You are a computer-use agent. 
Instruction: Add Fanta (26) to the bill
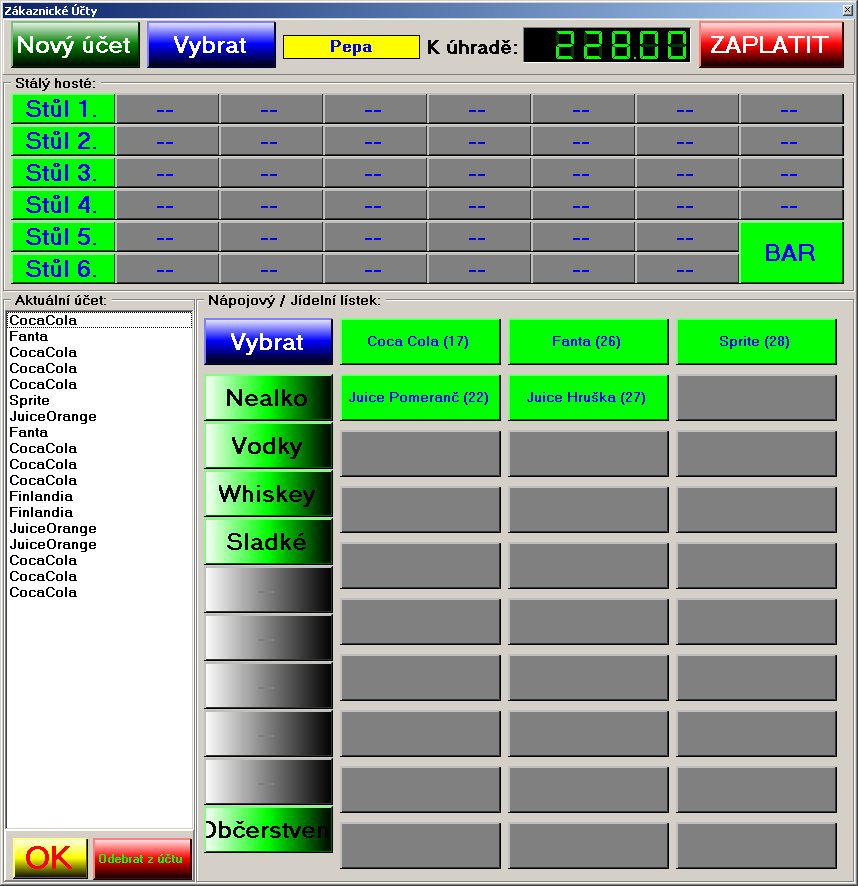click(588, 341)
